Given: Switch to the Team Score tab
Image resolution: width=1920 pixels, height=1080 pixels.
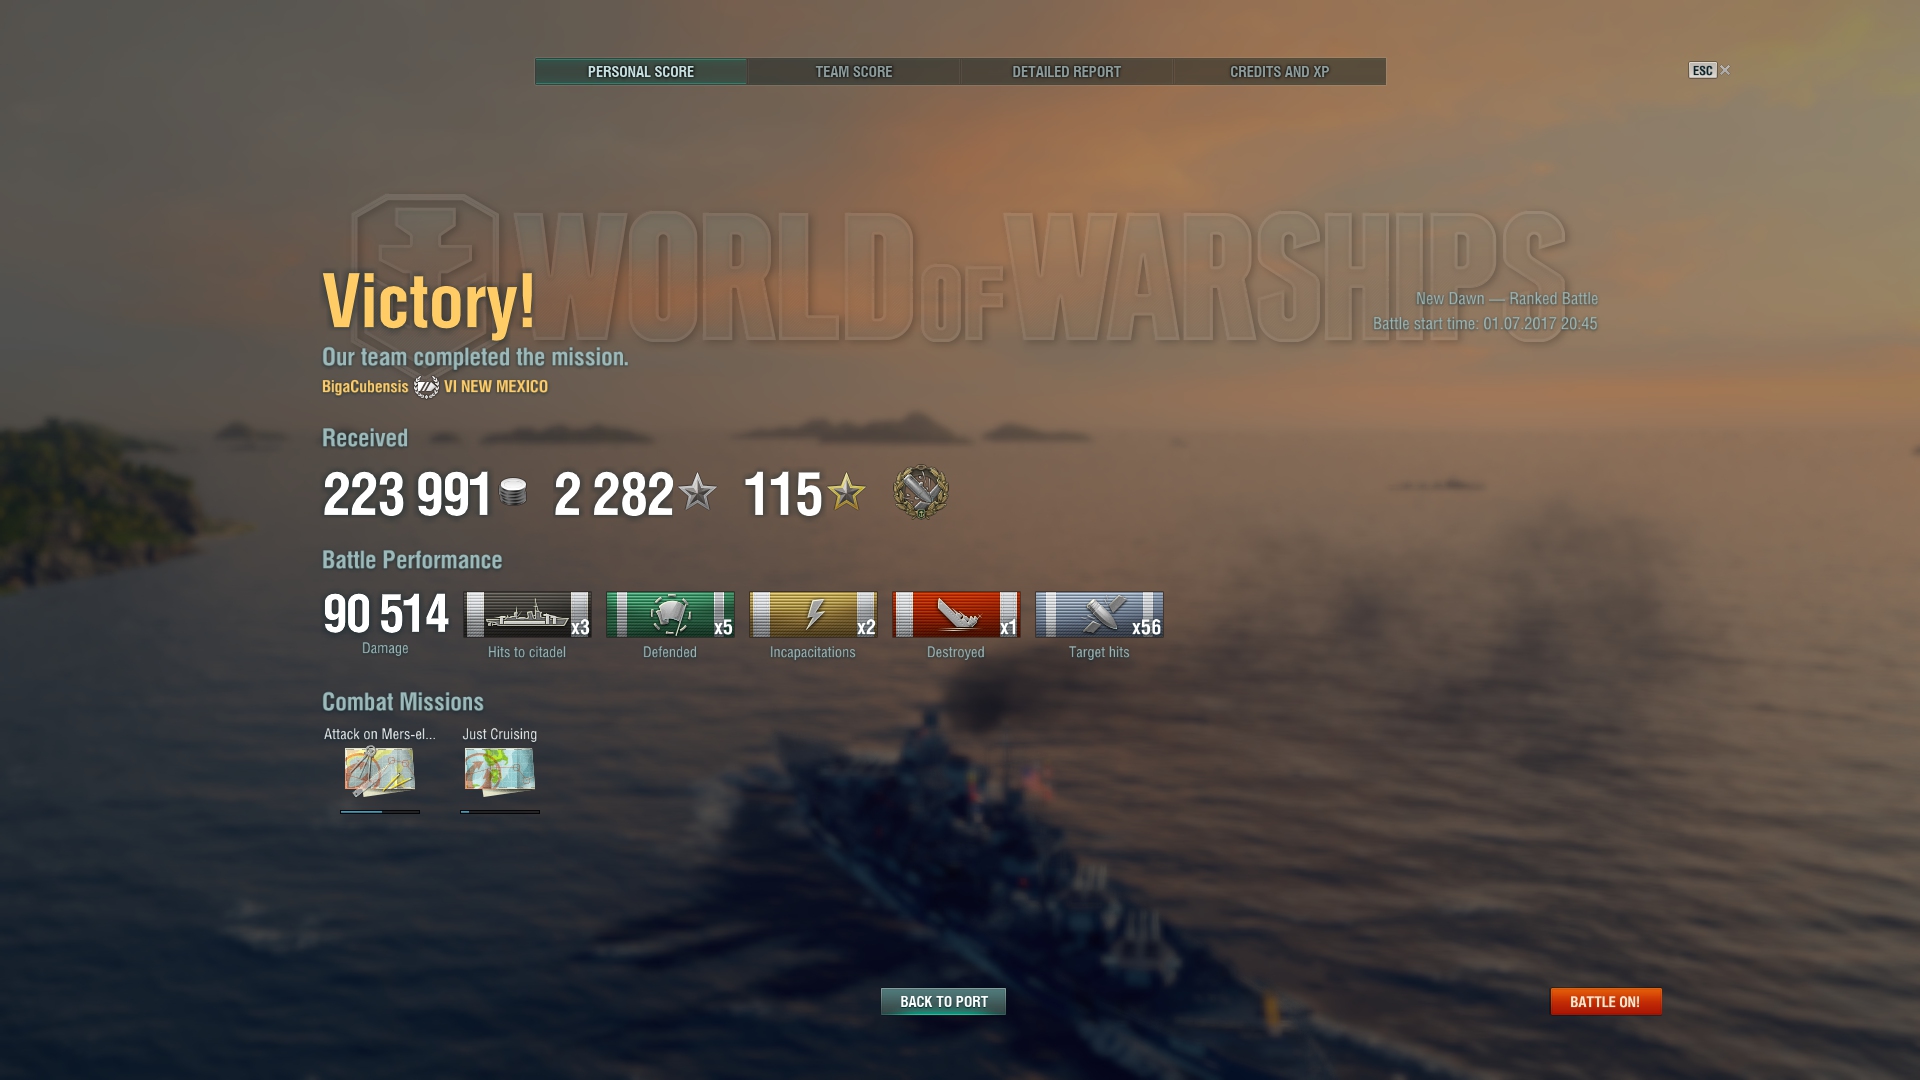Looking at the screenshot, I should pos(853,72).
